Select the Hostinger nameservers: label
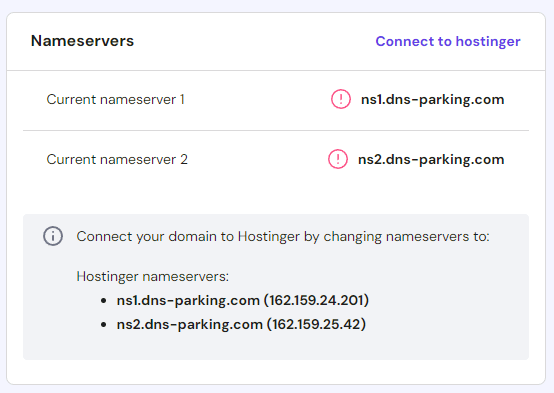 [x=153, y=276]
